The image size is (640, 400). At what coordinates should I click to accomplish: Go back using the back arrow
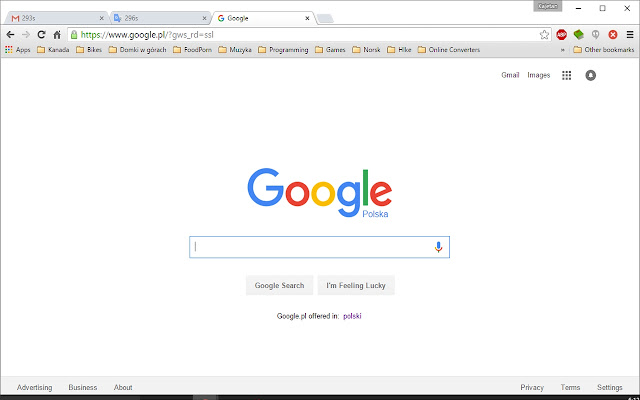pyautogui.click(x=10, y=35)
